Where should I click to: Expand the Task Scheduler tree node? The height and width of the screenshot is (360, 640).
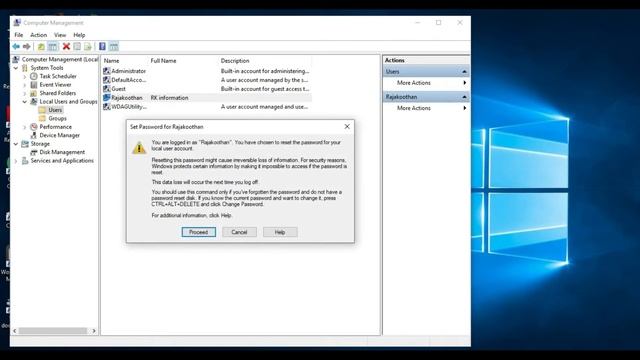click(24, 76)
